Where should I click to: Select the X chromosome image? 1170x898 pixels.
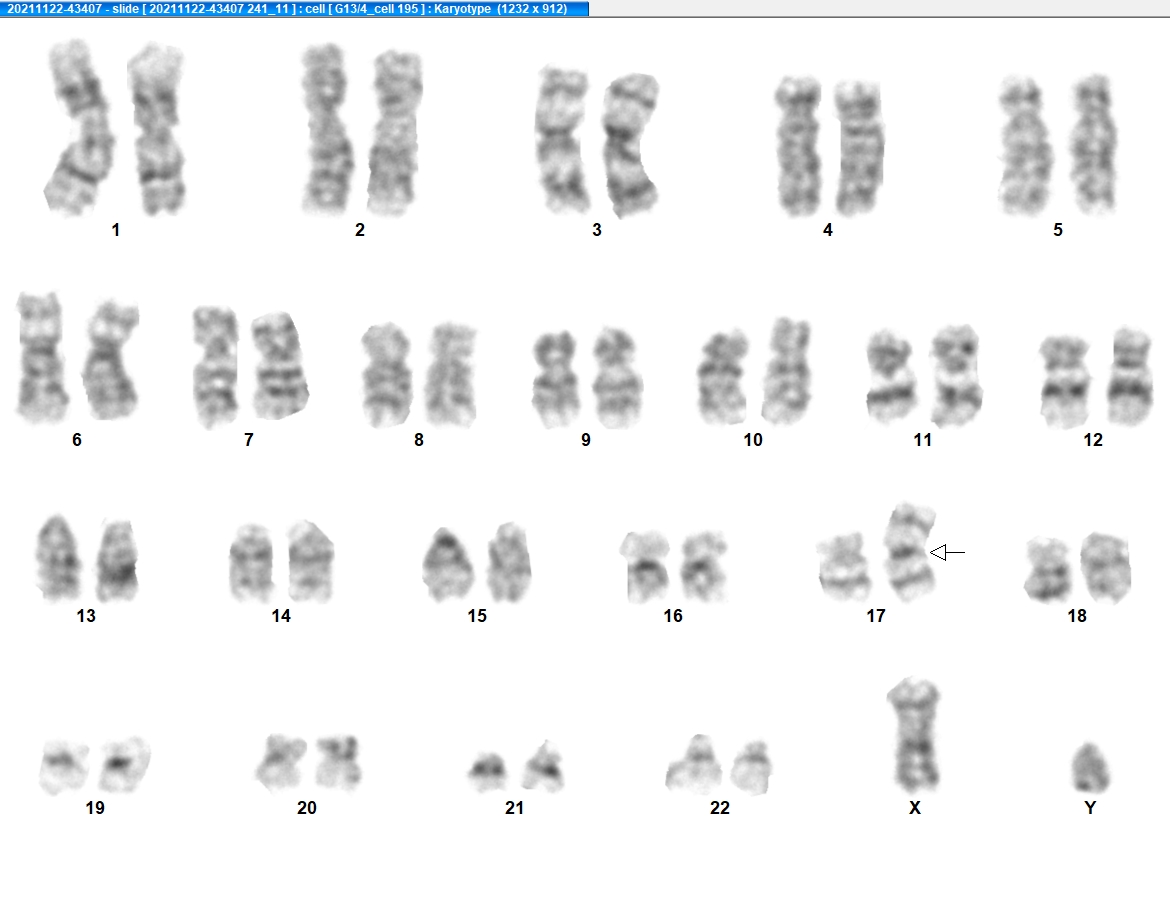tap(915, 735)
